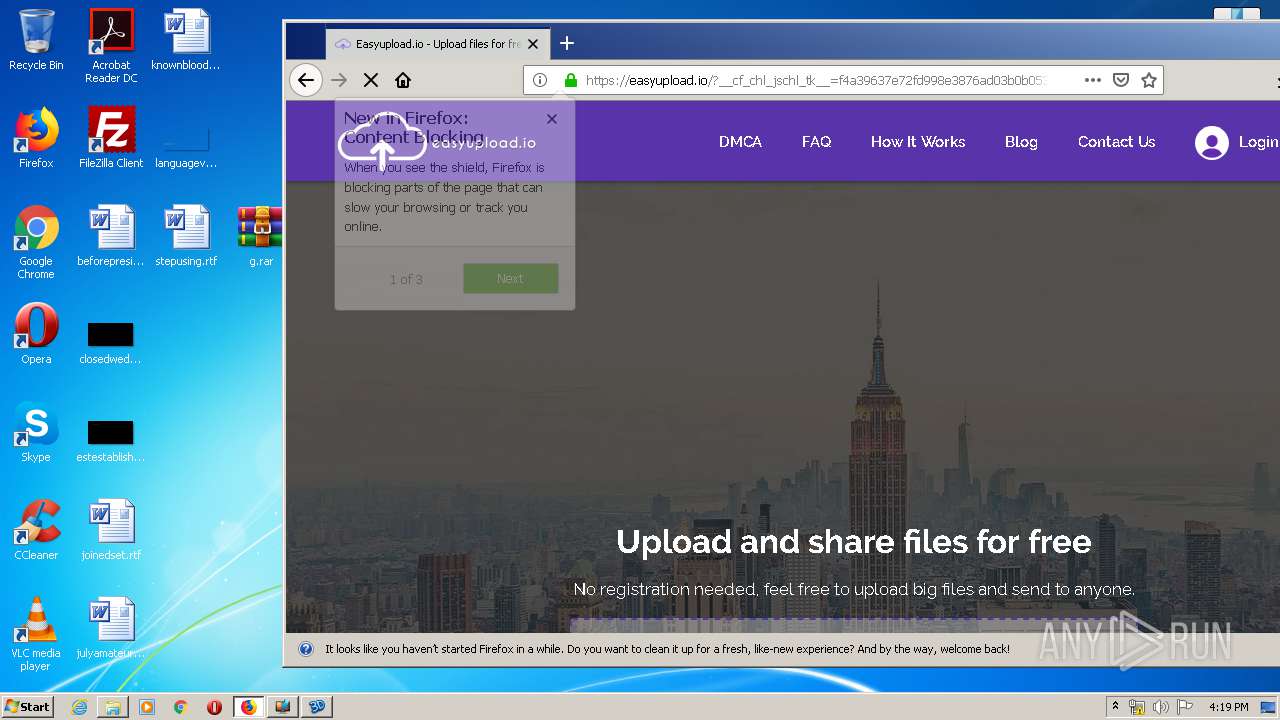Go to the Blog page
The image size is (1280, 720).
coord(1021,142)
